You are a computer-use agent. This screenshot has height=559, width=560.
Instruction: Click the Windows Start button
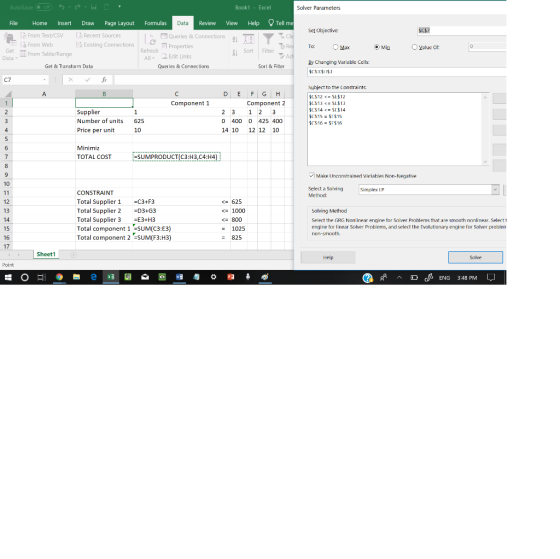(8, 277)
